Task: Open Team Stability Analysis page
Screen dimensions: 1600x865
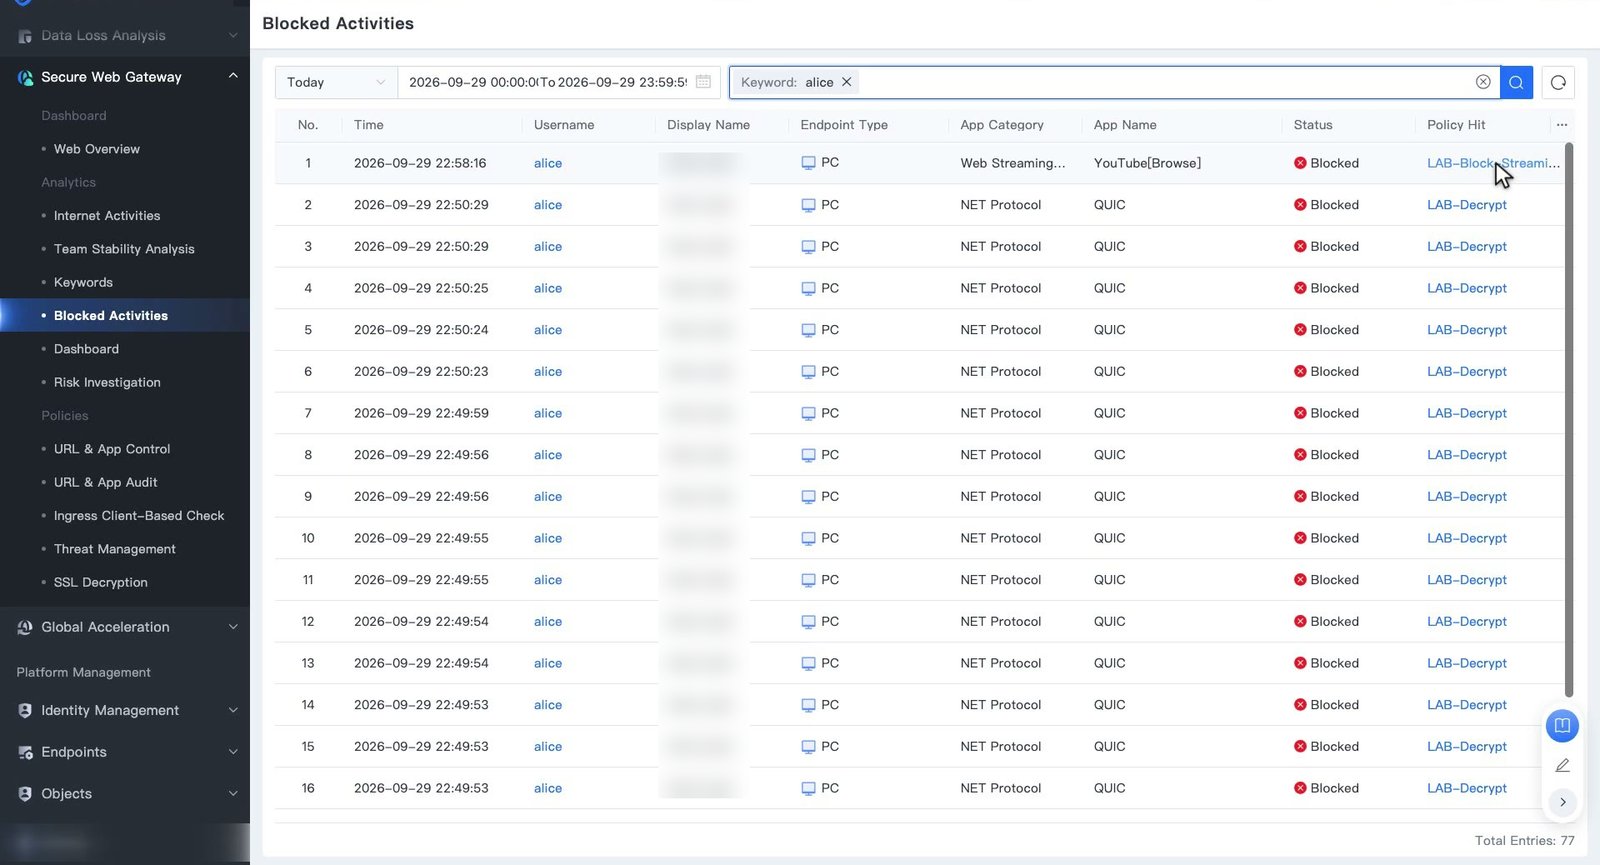Action: coord(124,249)
